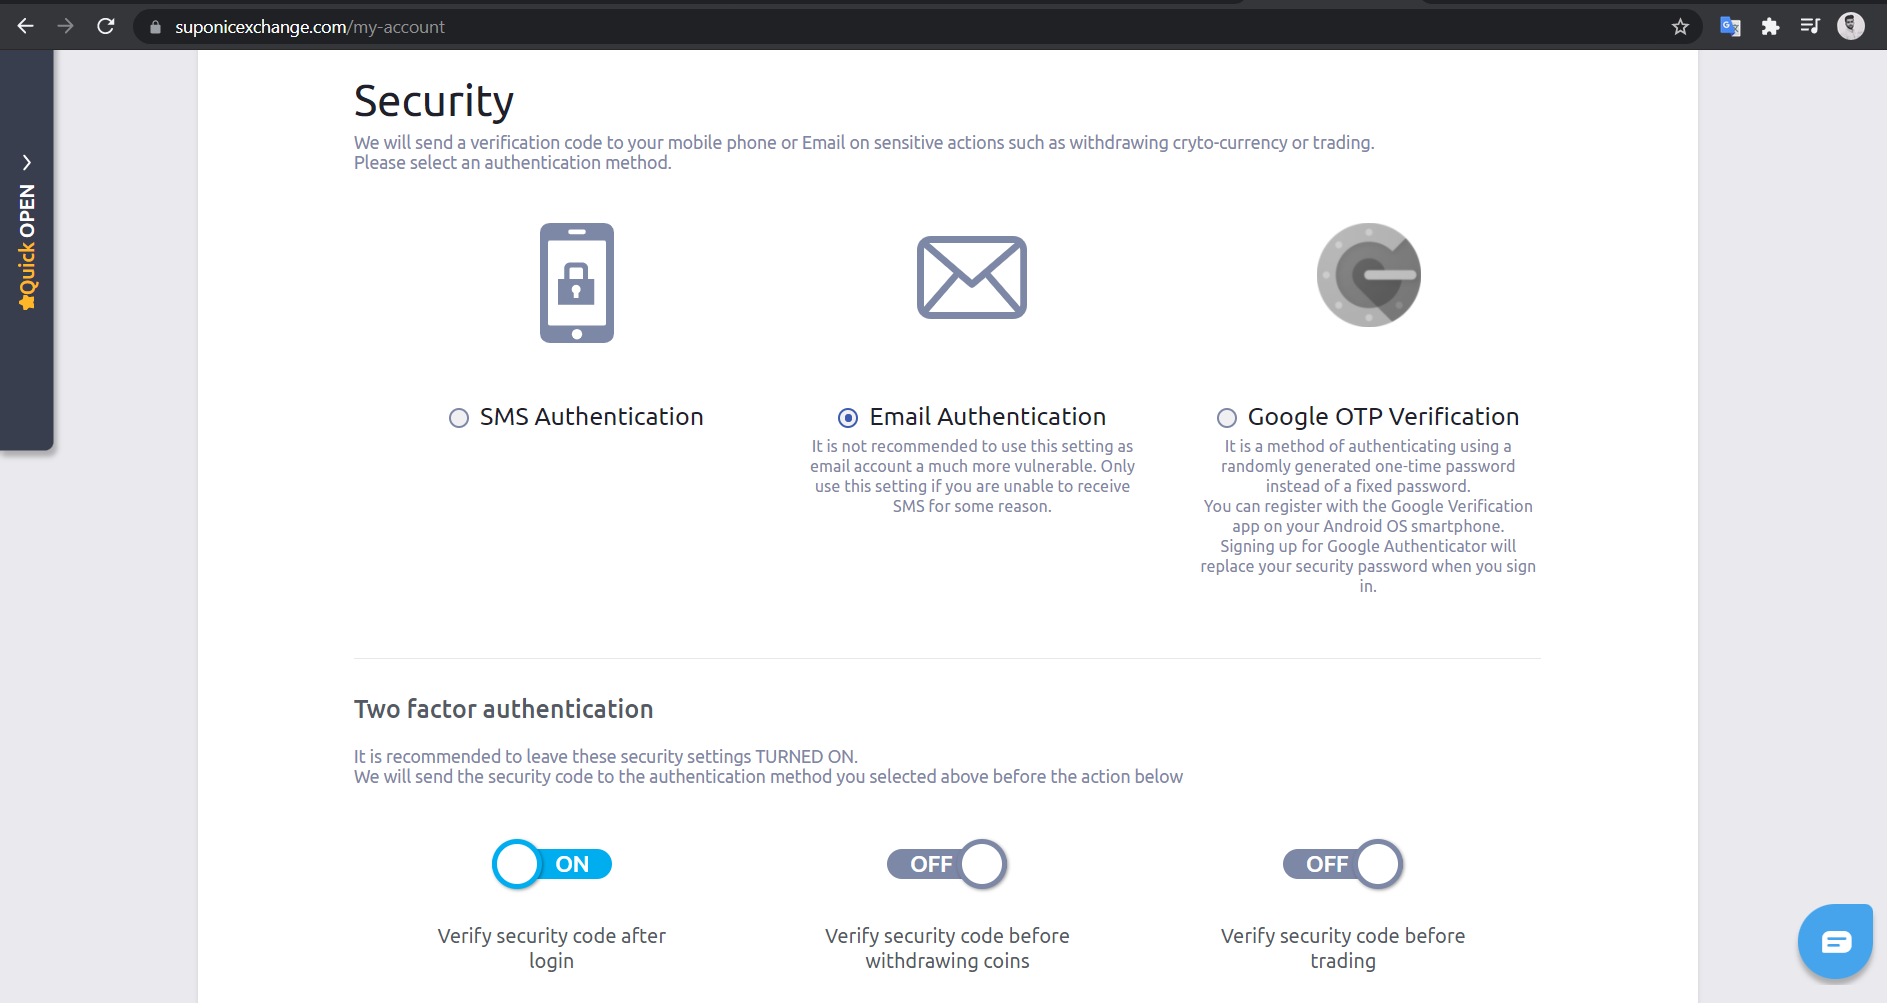The height and width of the screenshot is (1003, 1887).
Task: Click the SMS Authentication label text
Action: click(x=592, y=417)
